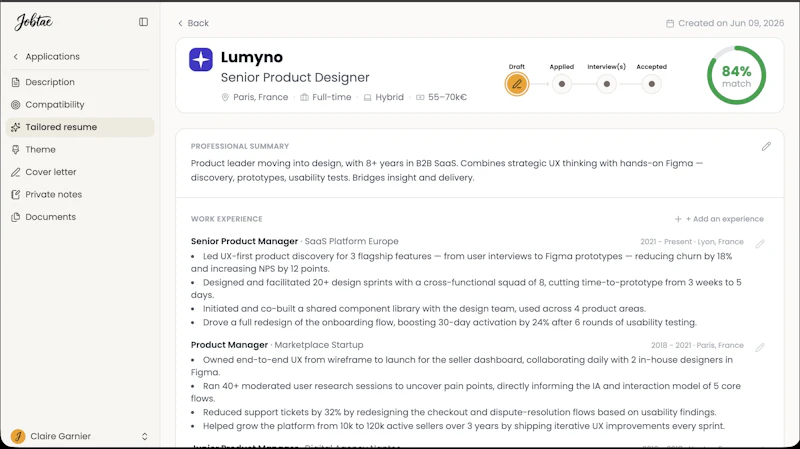Viewport: 800px width, 449px height.
Task: Click the 2018 – 2021 · Paris, France date
Action: 697,345
